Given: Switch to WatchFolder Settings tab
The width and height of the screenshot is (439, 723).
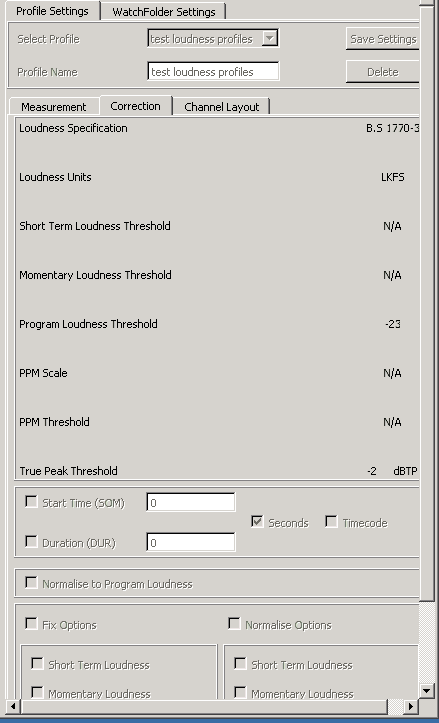Looking at the screenshot, I should point(164,12).
